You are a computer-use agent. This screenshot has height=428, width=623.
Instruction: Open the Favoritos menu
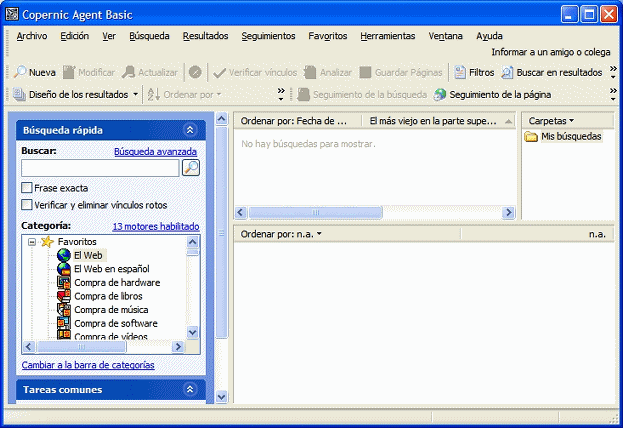pos(328,36)
